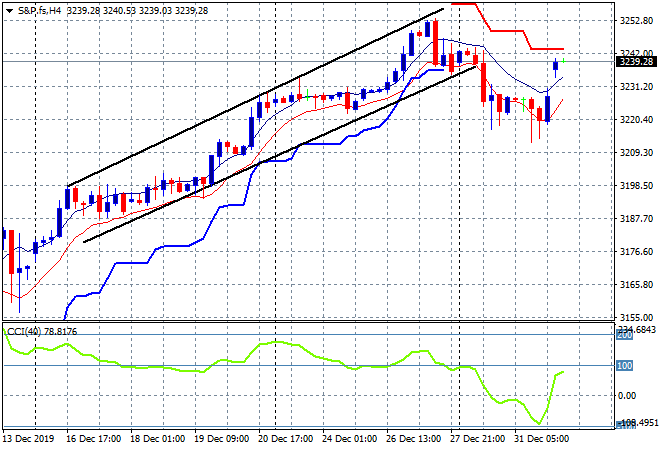Click the 31 Dec 05:00 time label
660x450 pixels.
click(x=541, y=439)
